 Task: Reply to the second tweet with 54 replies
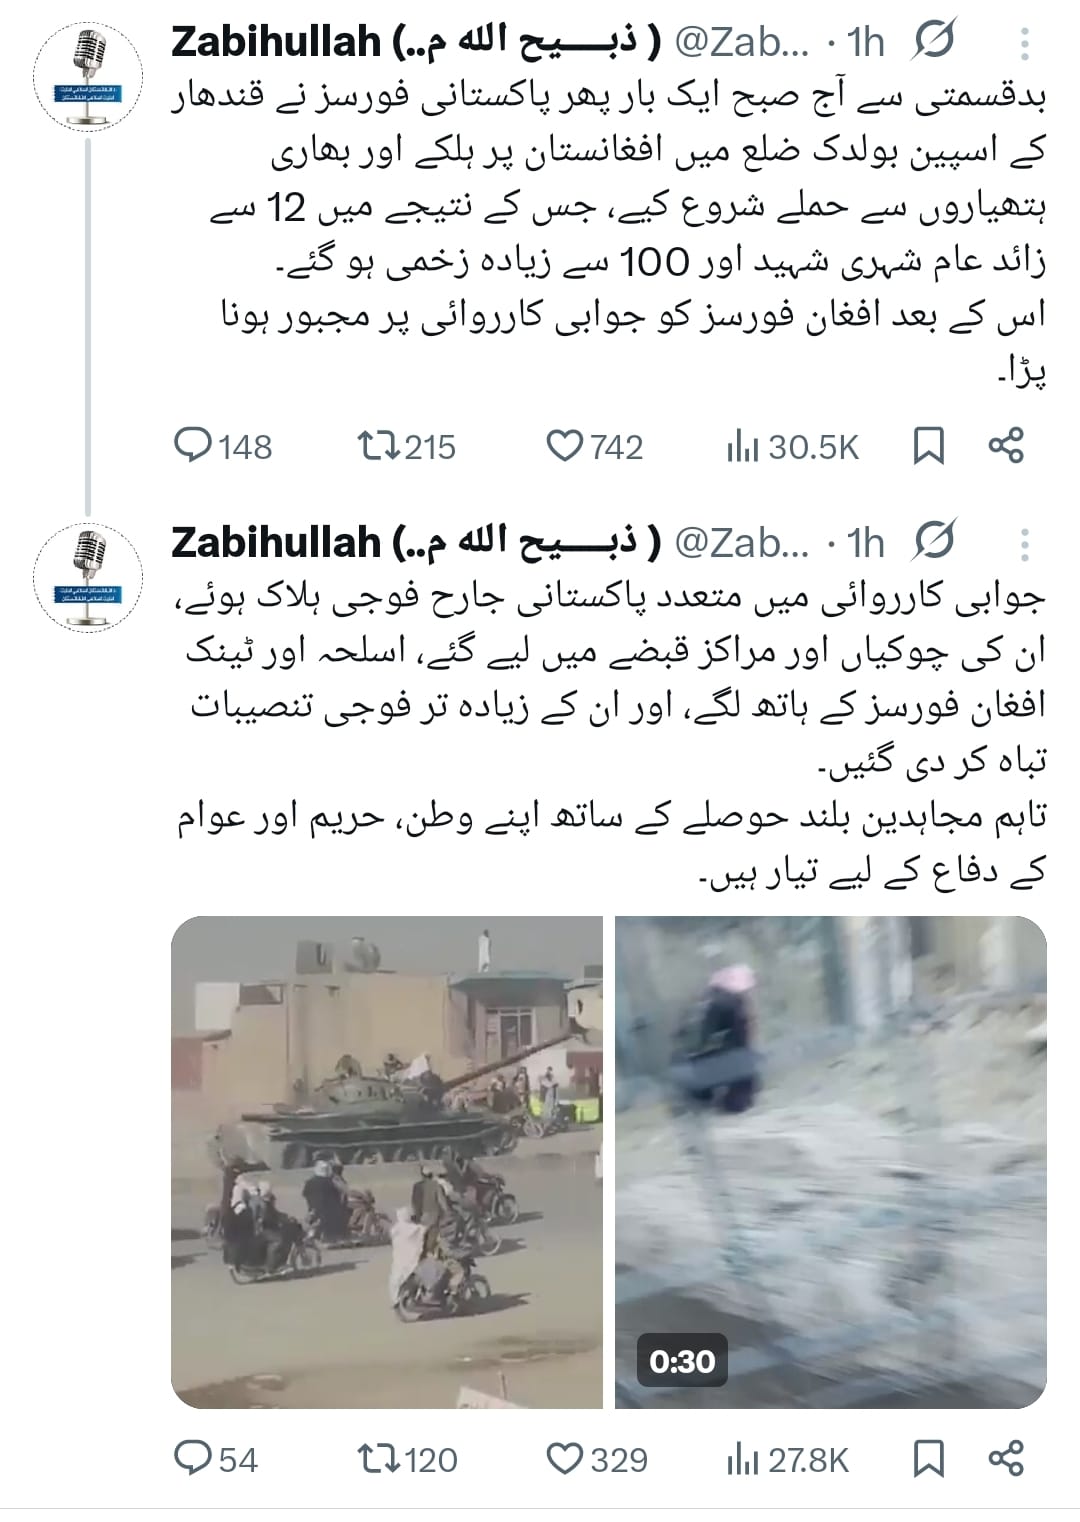(216, 1459)
